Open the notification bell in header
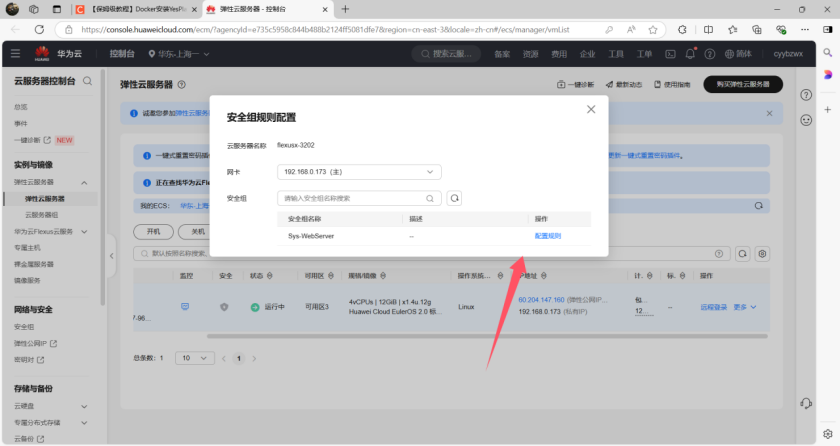Screen dimensions: 840x446 [x=690, y=54]
